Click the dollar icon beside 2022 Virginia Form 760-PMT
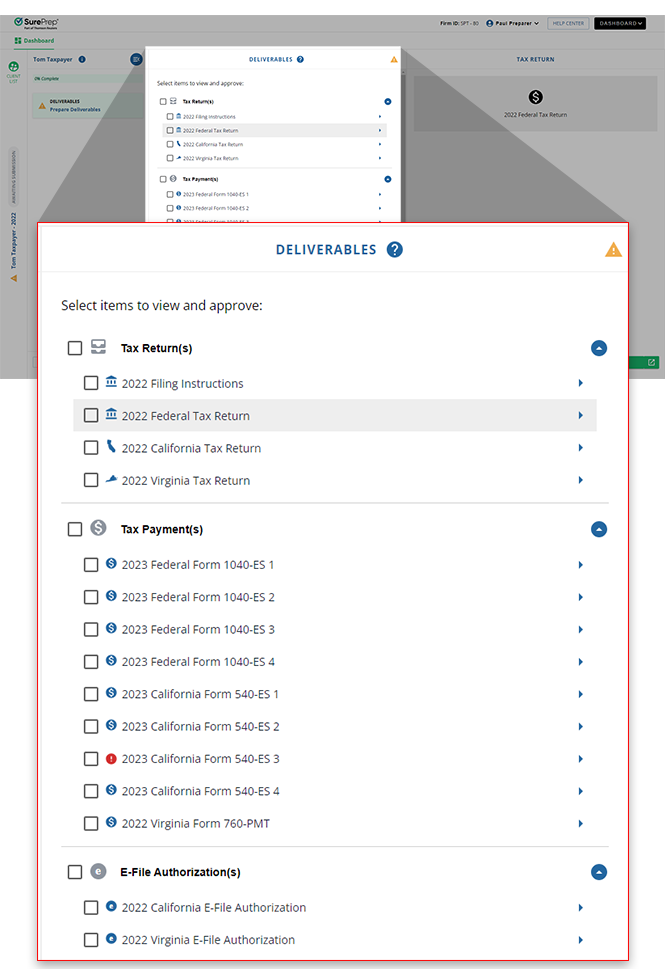 (x=111, y=823)
